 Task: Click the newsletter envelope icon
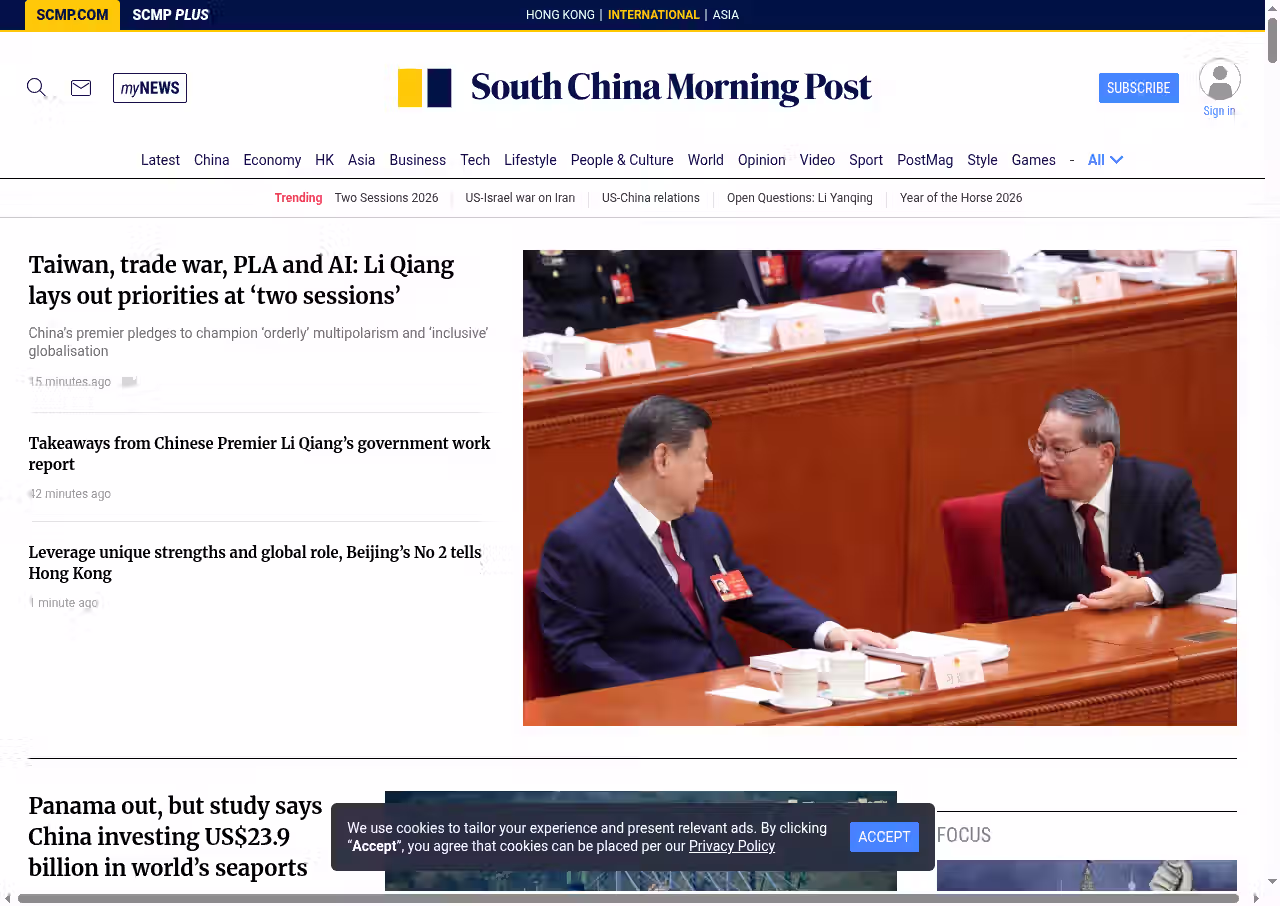(x=81, y=88)
